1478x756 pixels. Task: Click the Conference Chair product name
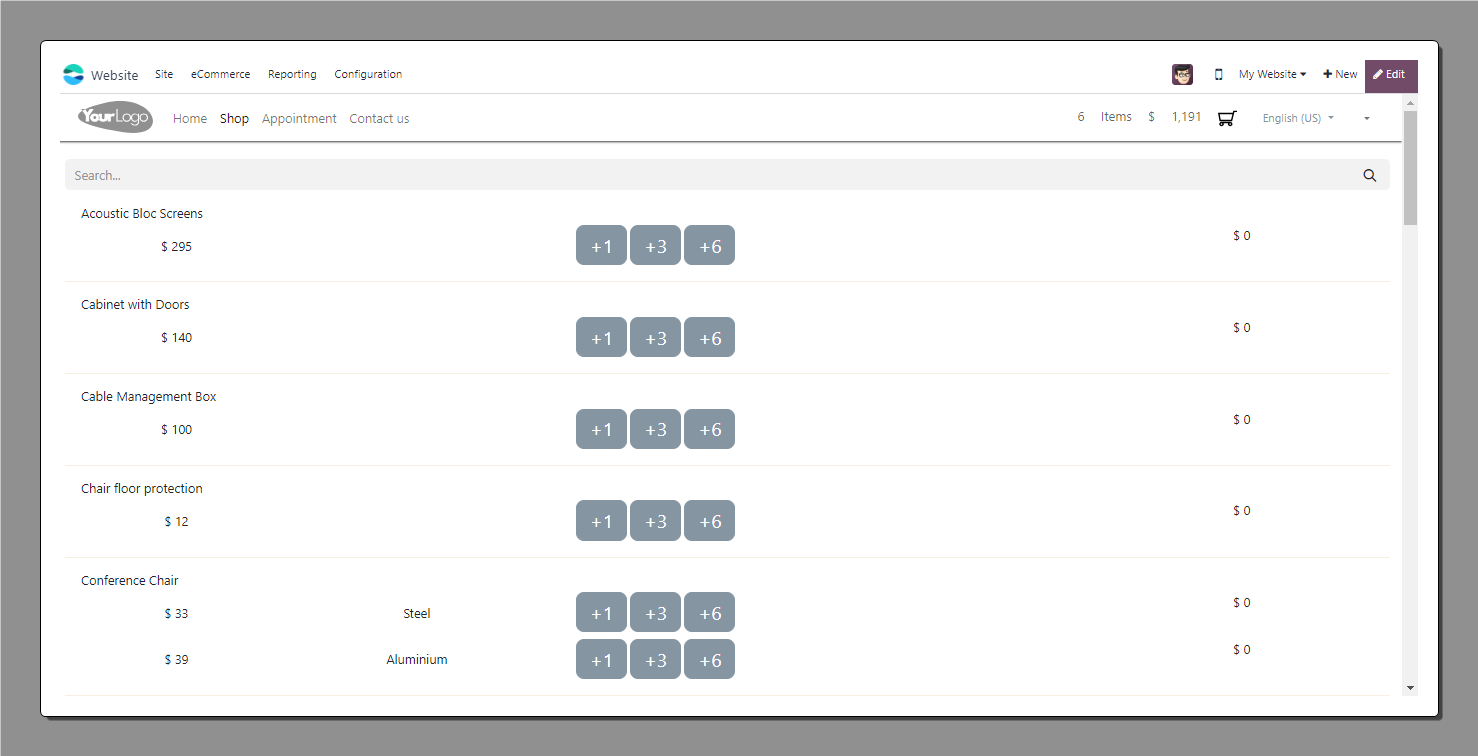[x=130, y=580]
